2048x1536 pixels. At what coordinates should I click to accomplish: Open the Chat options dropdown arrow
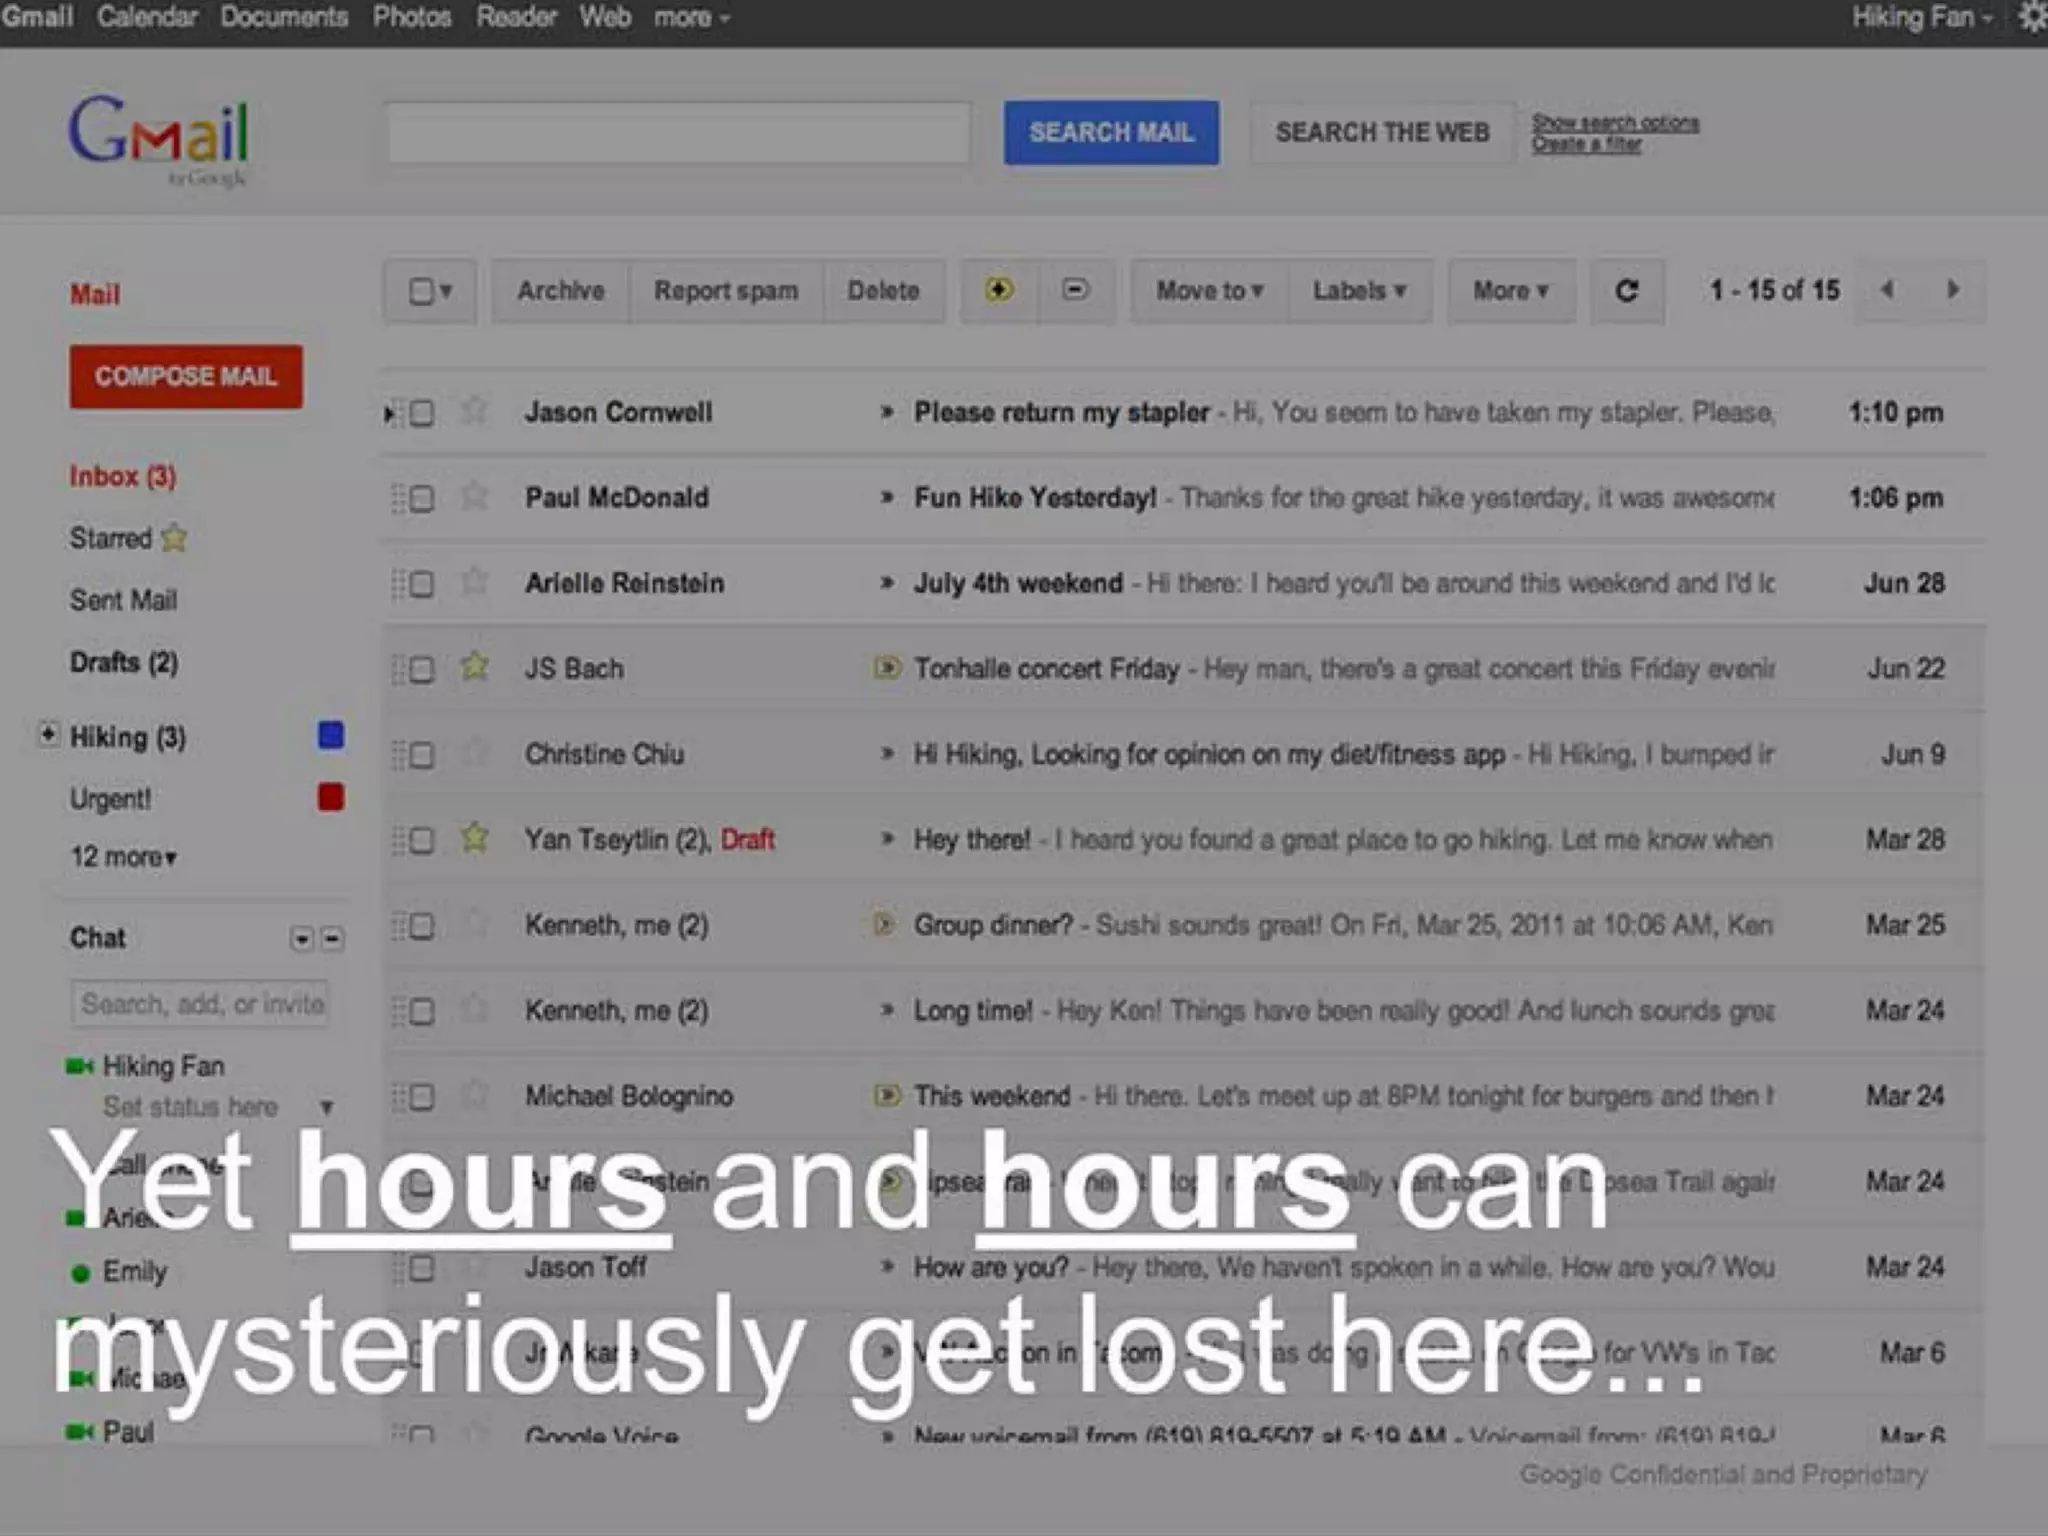coord(301,939)
